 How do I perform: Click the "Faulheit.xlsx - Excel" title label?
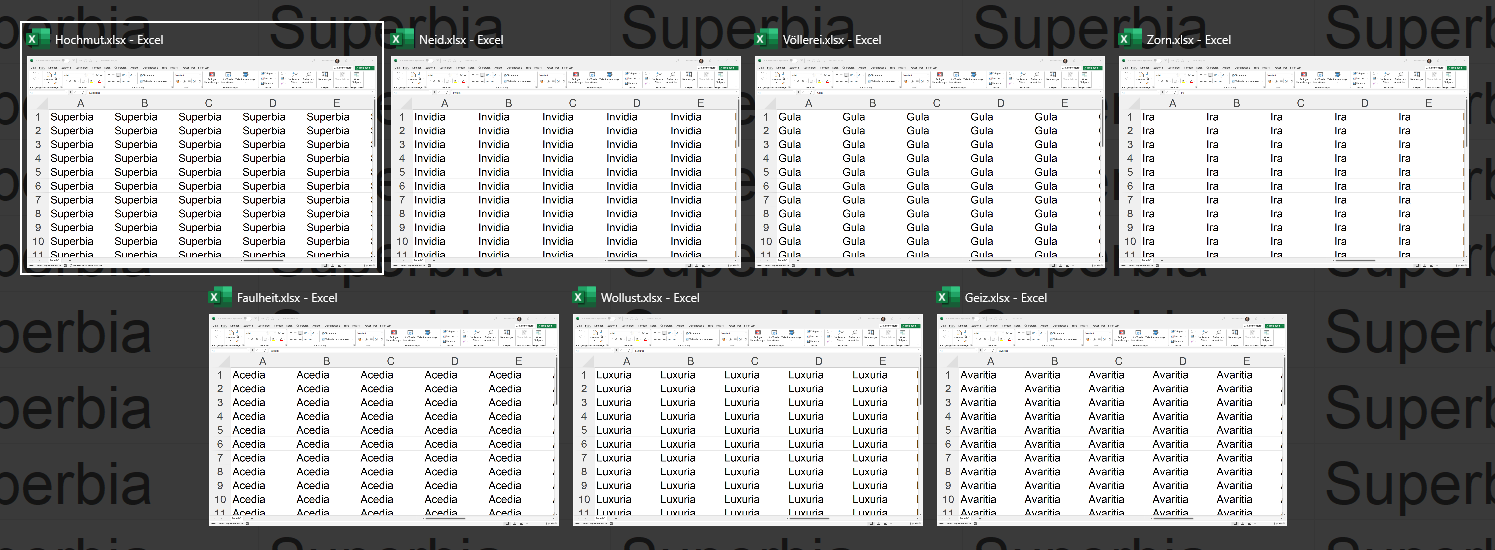click(x=287, y=297)
